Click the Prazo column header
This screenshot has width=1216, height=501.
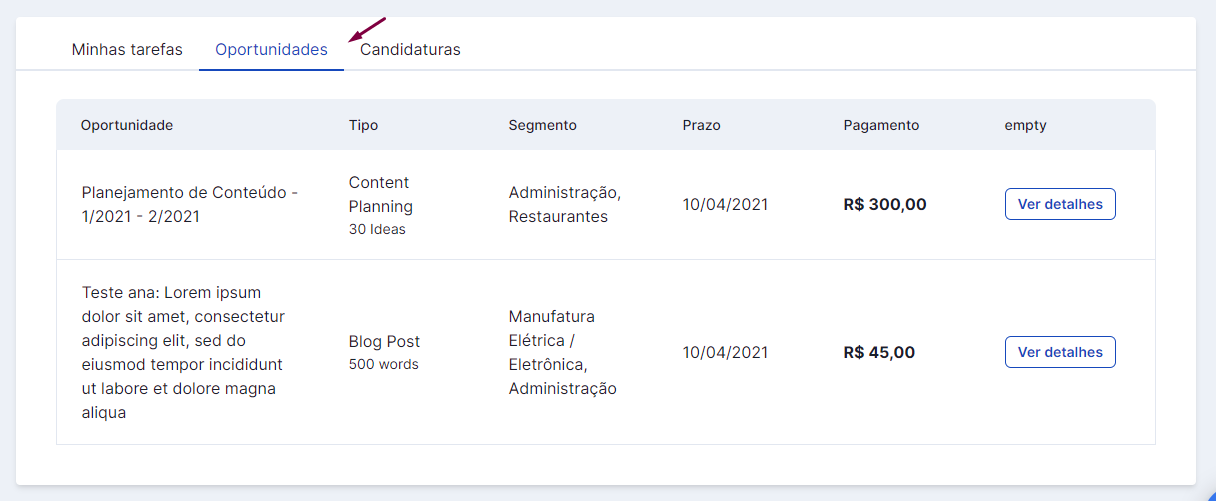coord(701,125)
